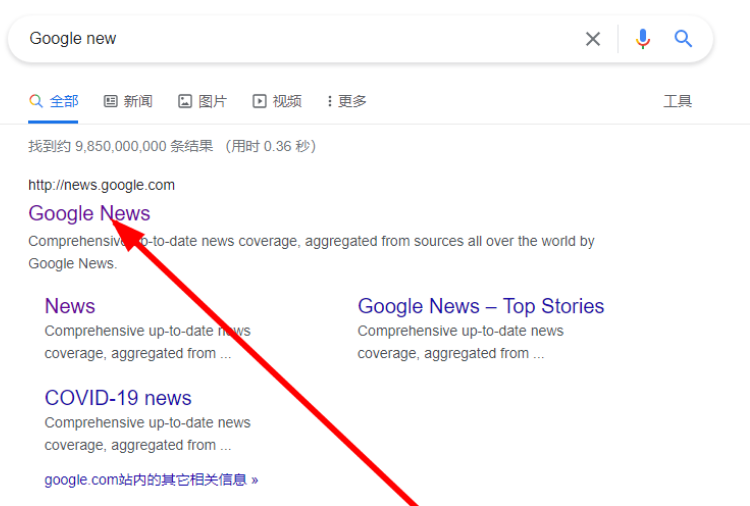The width and height of the screenshot is (750, 506).
Task: Click the picture icon beside 图片
Action: (185, 101)
